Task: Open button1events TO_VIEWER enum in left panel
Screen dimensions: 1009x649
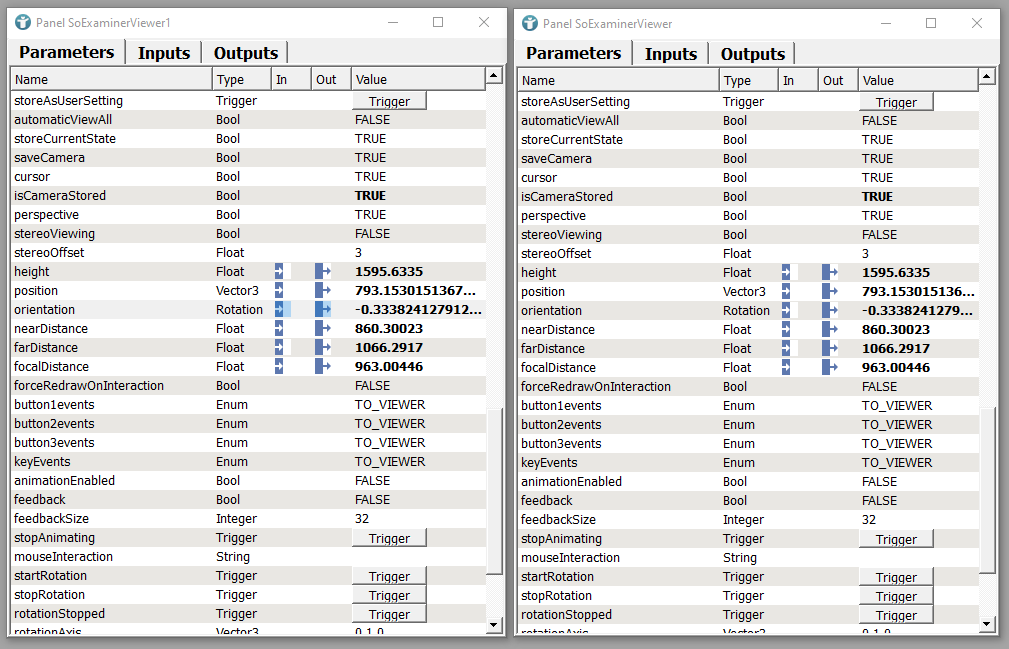Action: click(x=390, y=404)
